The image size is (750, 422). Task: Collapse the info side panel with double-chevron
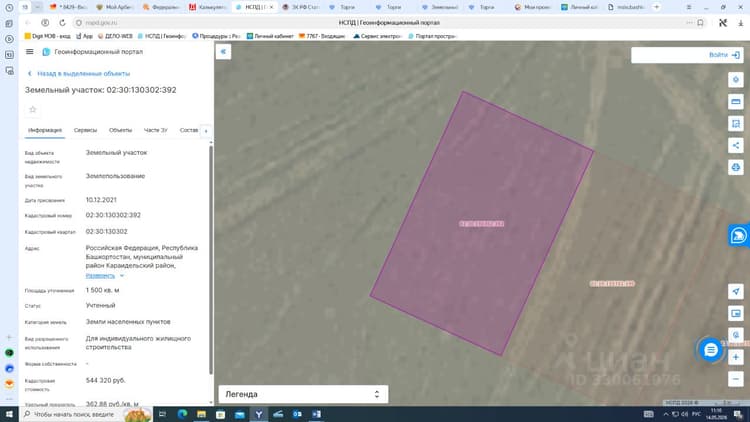tap(223, 52)
